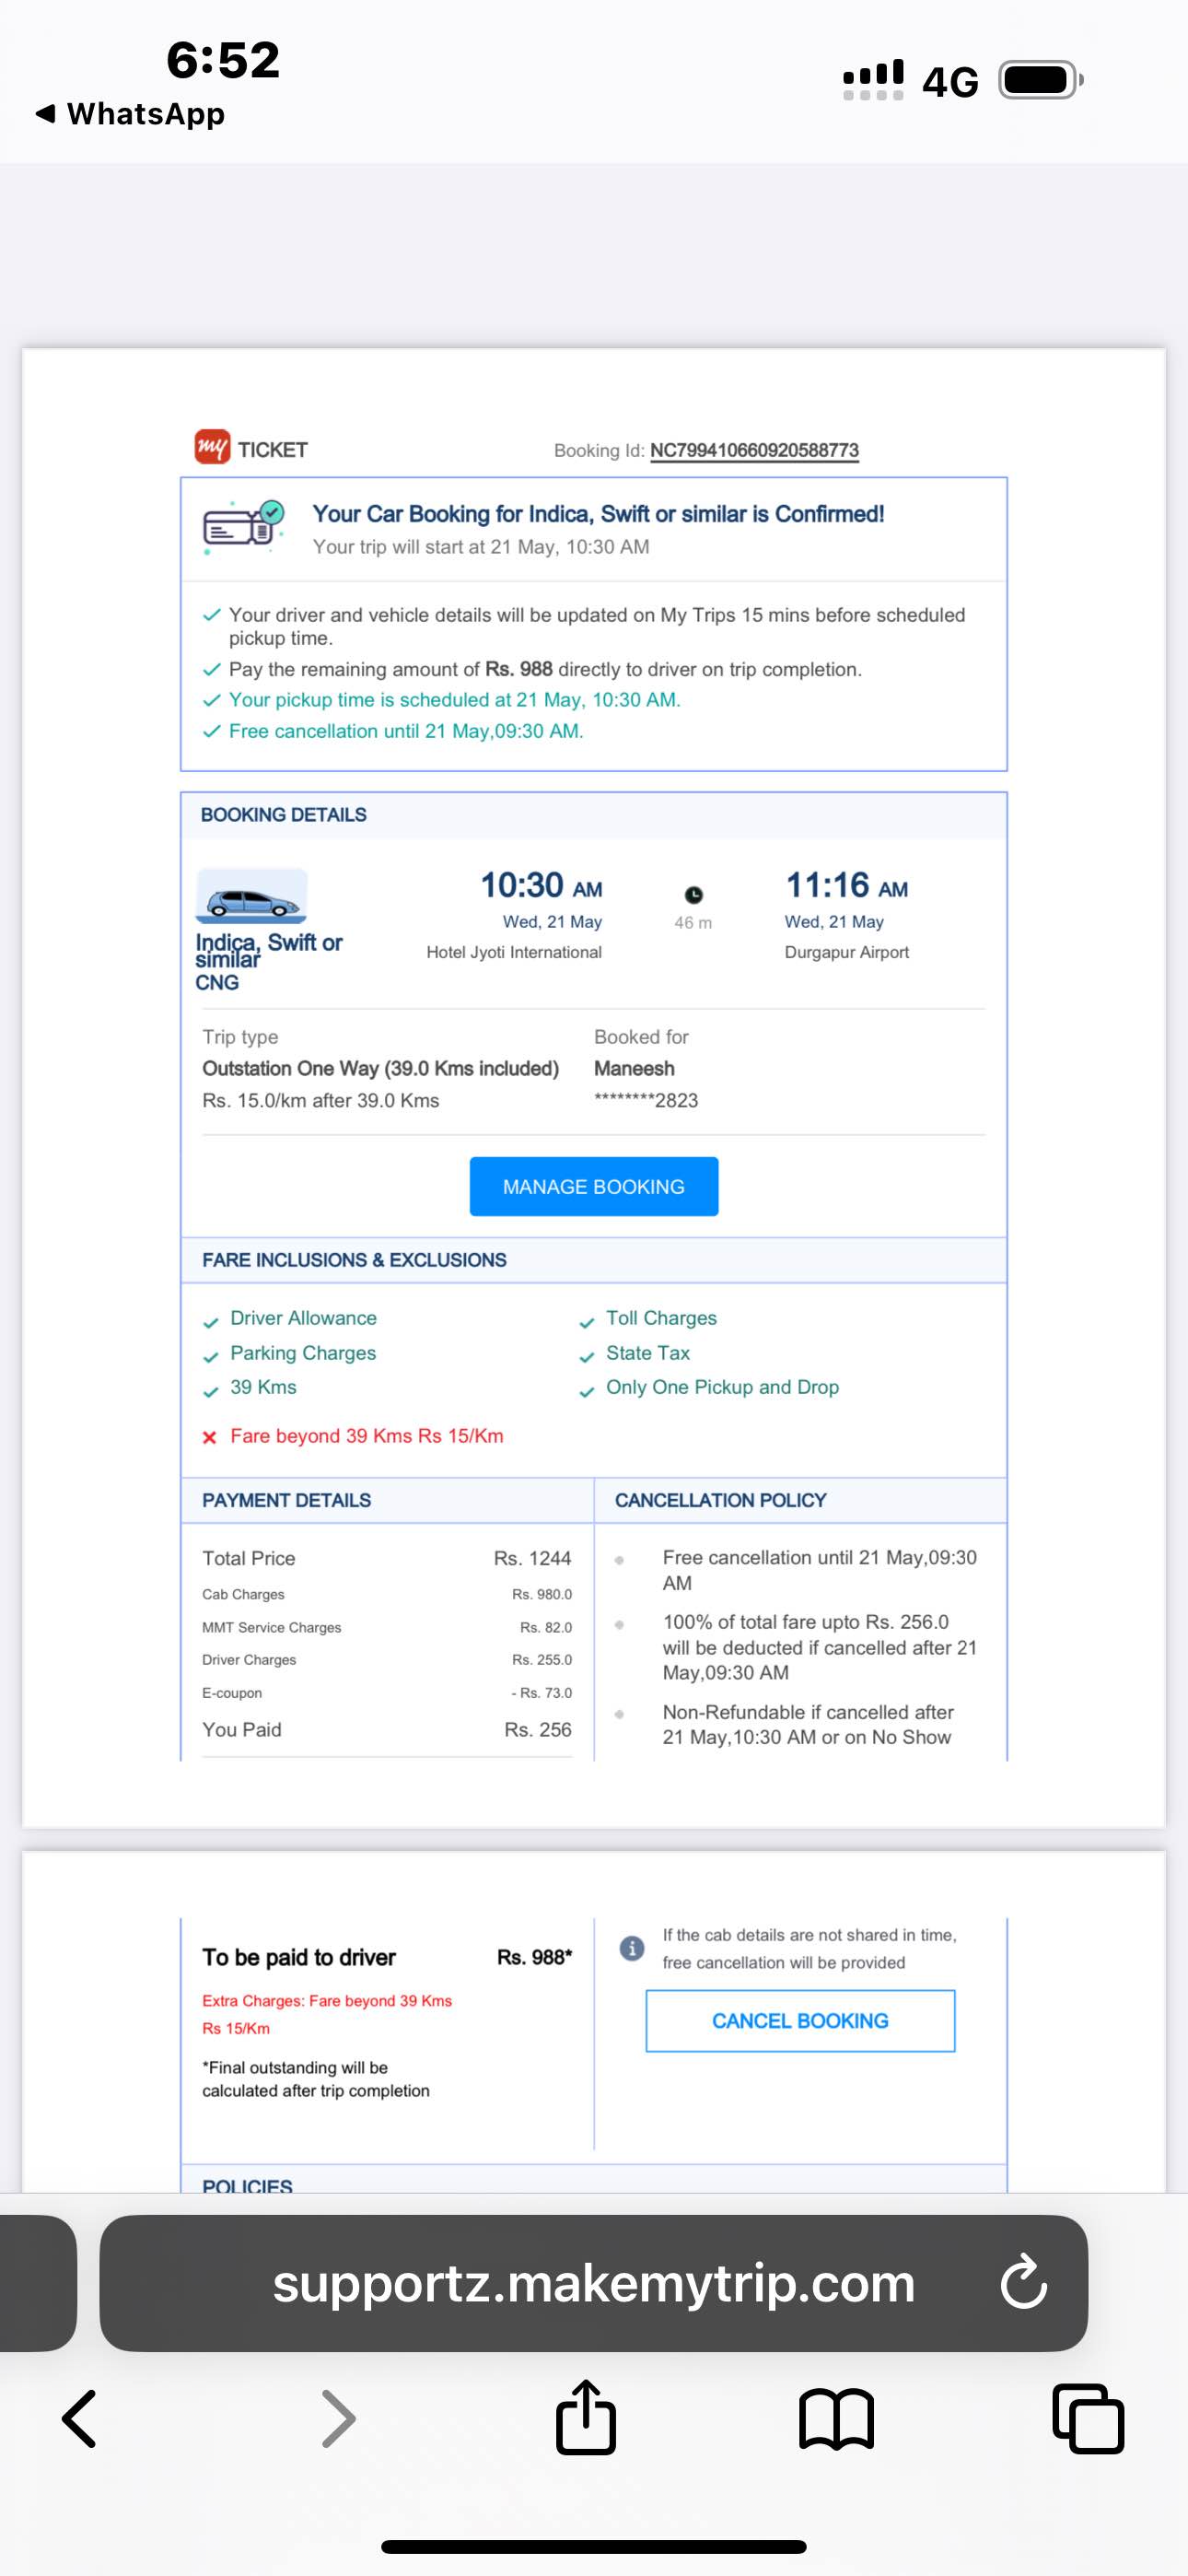The height and width of the screenshot is (2576, 1188).
Task: Tap the supportz.makemytrip.com address bar
Action: click(593, 2283)
